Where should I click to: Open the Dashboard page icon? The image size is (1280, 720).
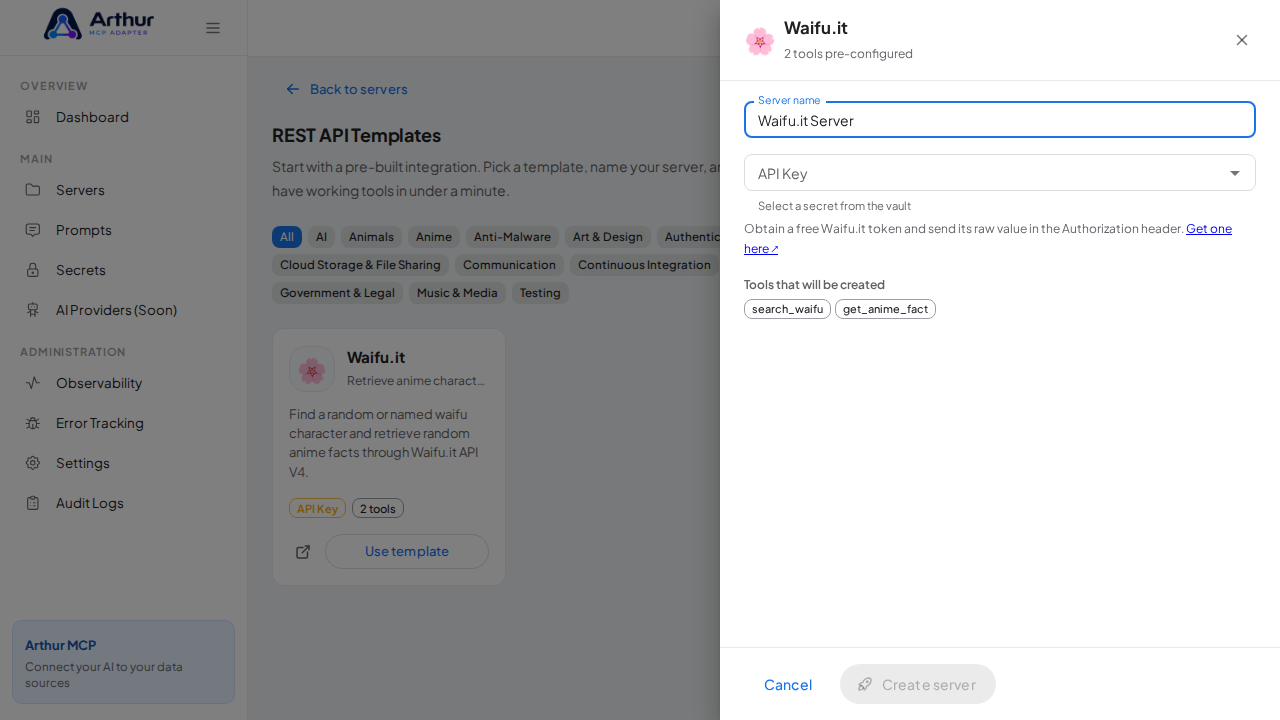33,117
